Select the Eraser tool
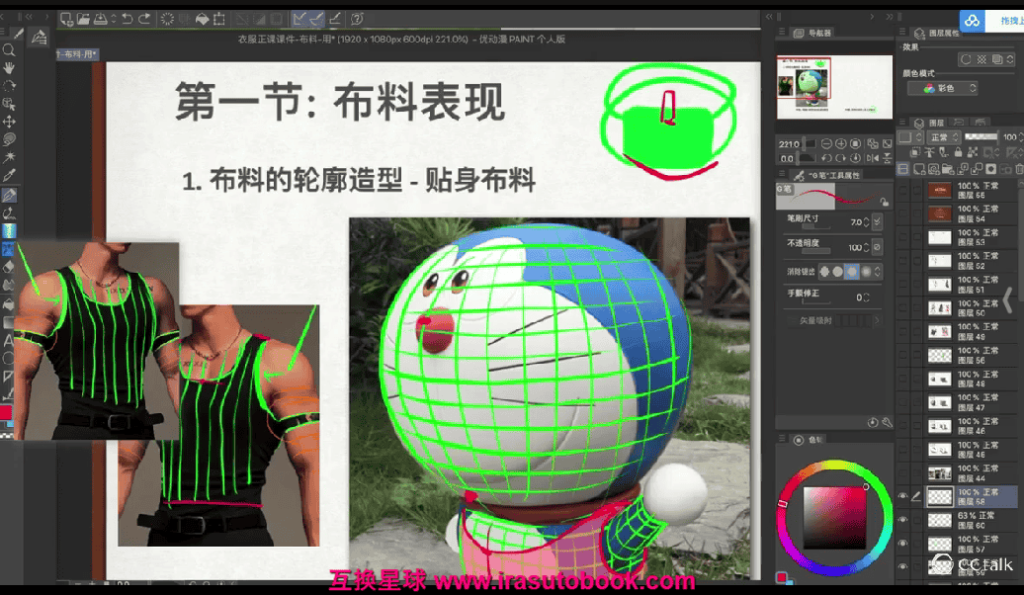Viewport: 1024px width, 595px height. (8, 266)
